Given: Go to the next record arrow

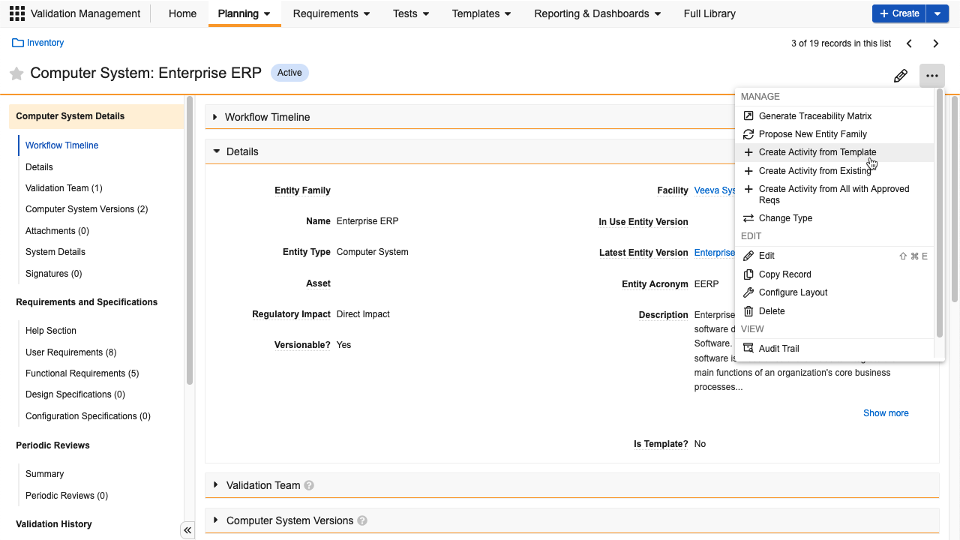Looking at the screenshot, I should [936, 44].
